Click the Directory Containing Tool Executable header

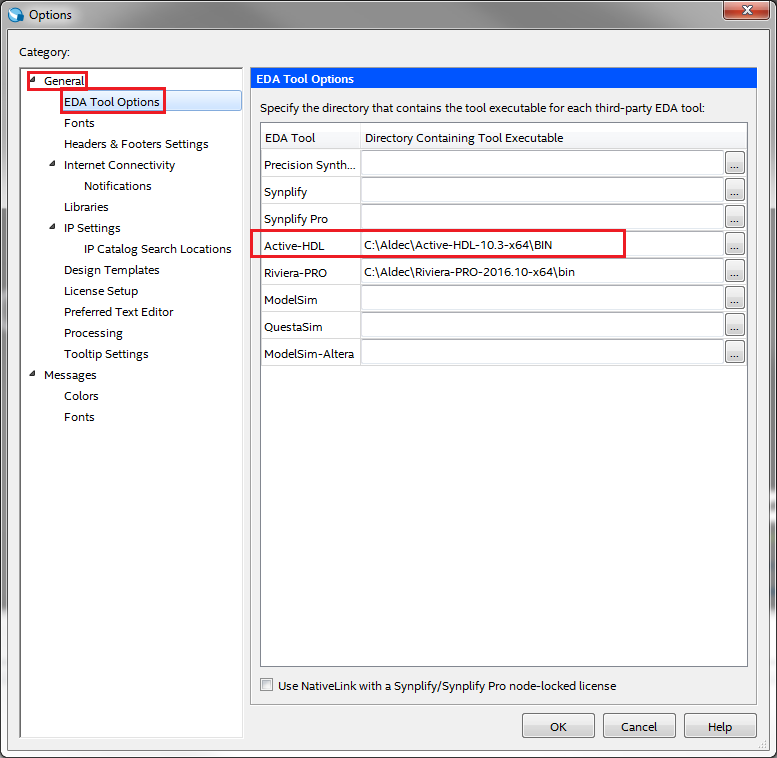coord(553,137)
